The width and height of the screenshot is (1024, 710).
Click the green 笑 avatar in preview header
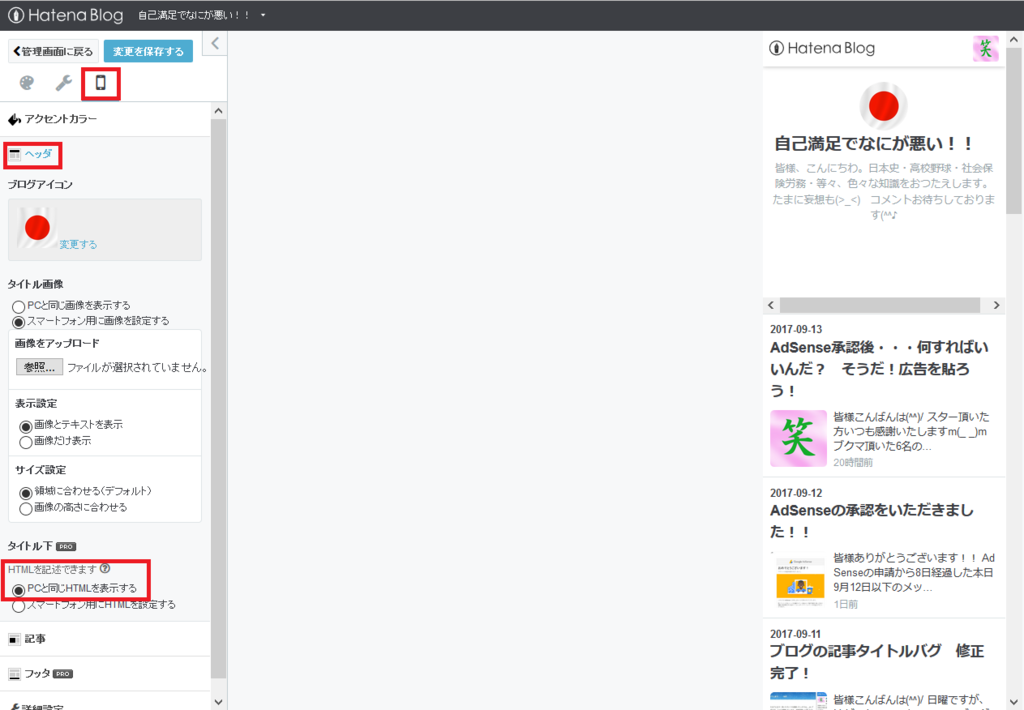coord(985,48)
